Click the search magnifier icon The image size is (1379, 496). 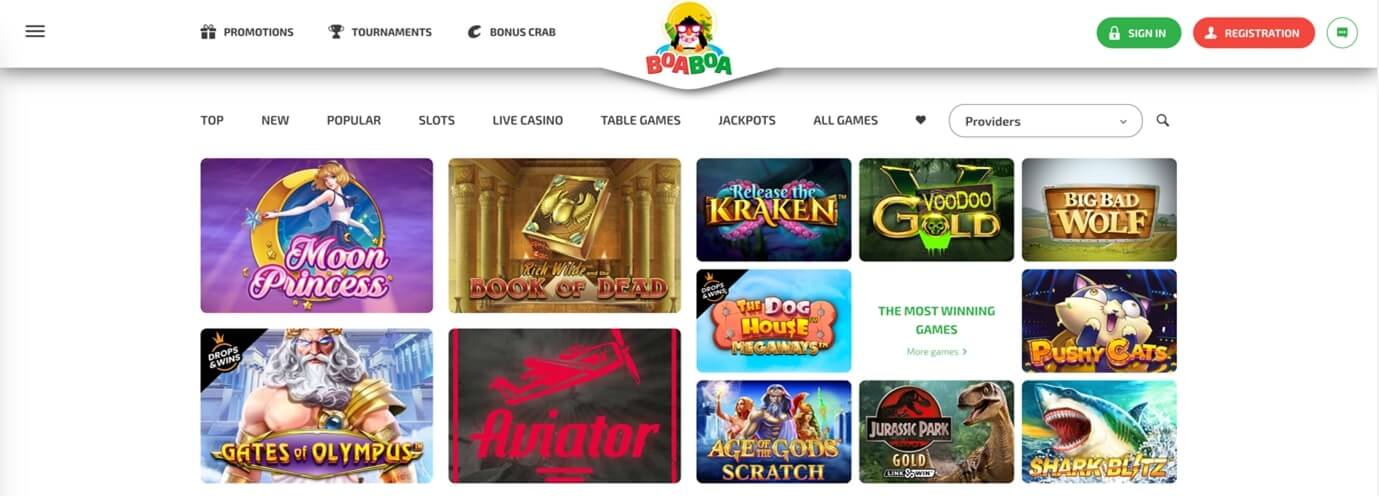point(1163,120)
